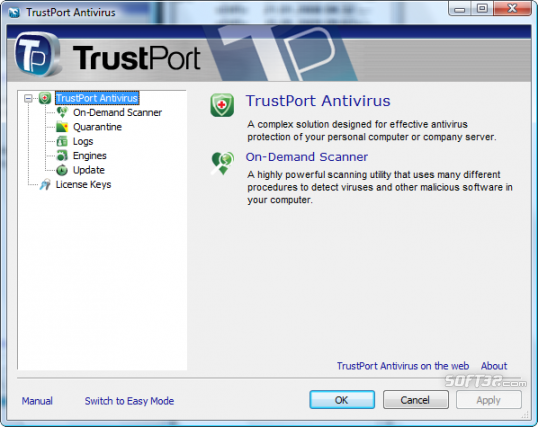Image resolution: width=538 pixels, height=427 pixels.
Task: Open the Logs section
Action: click(83, 141)
